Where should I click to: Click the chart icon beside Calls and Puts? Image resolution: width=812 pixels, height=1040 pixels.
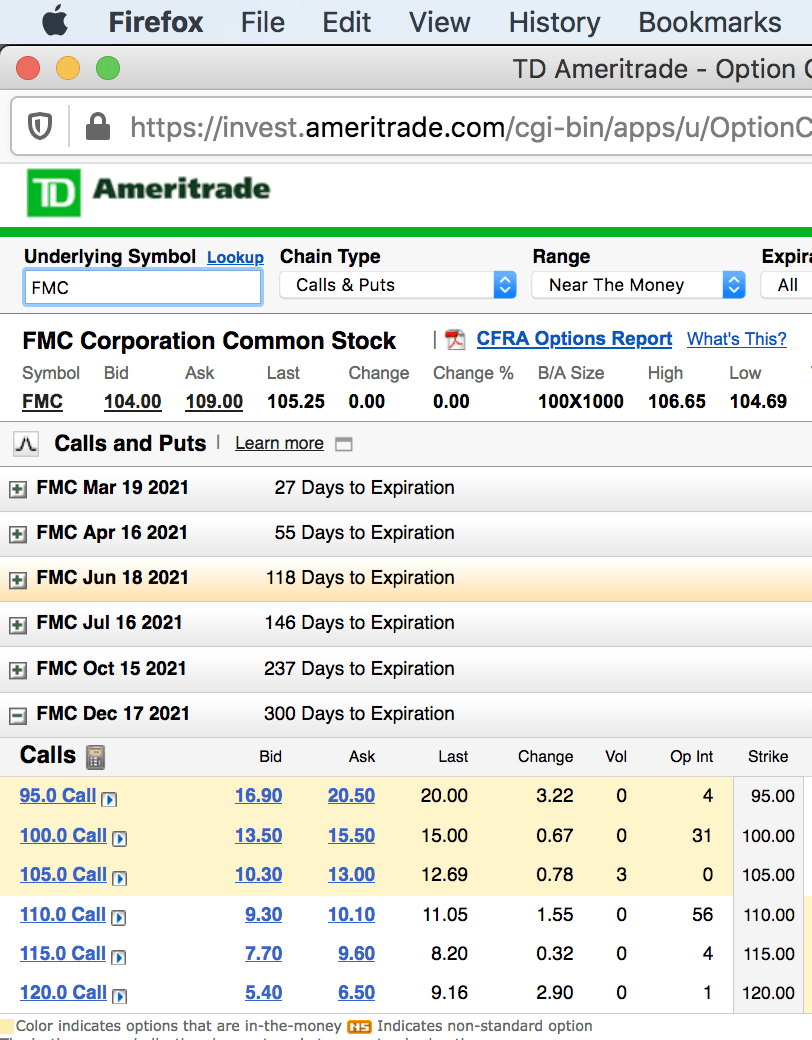click(x=26, y=443)
